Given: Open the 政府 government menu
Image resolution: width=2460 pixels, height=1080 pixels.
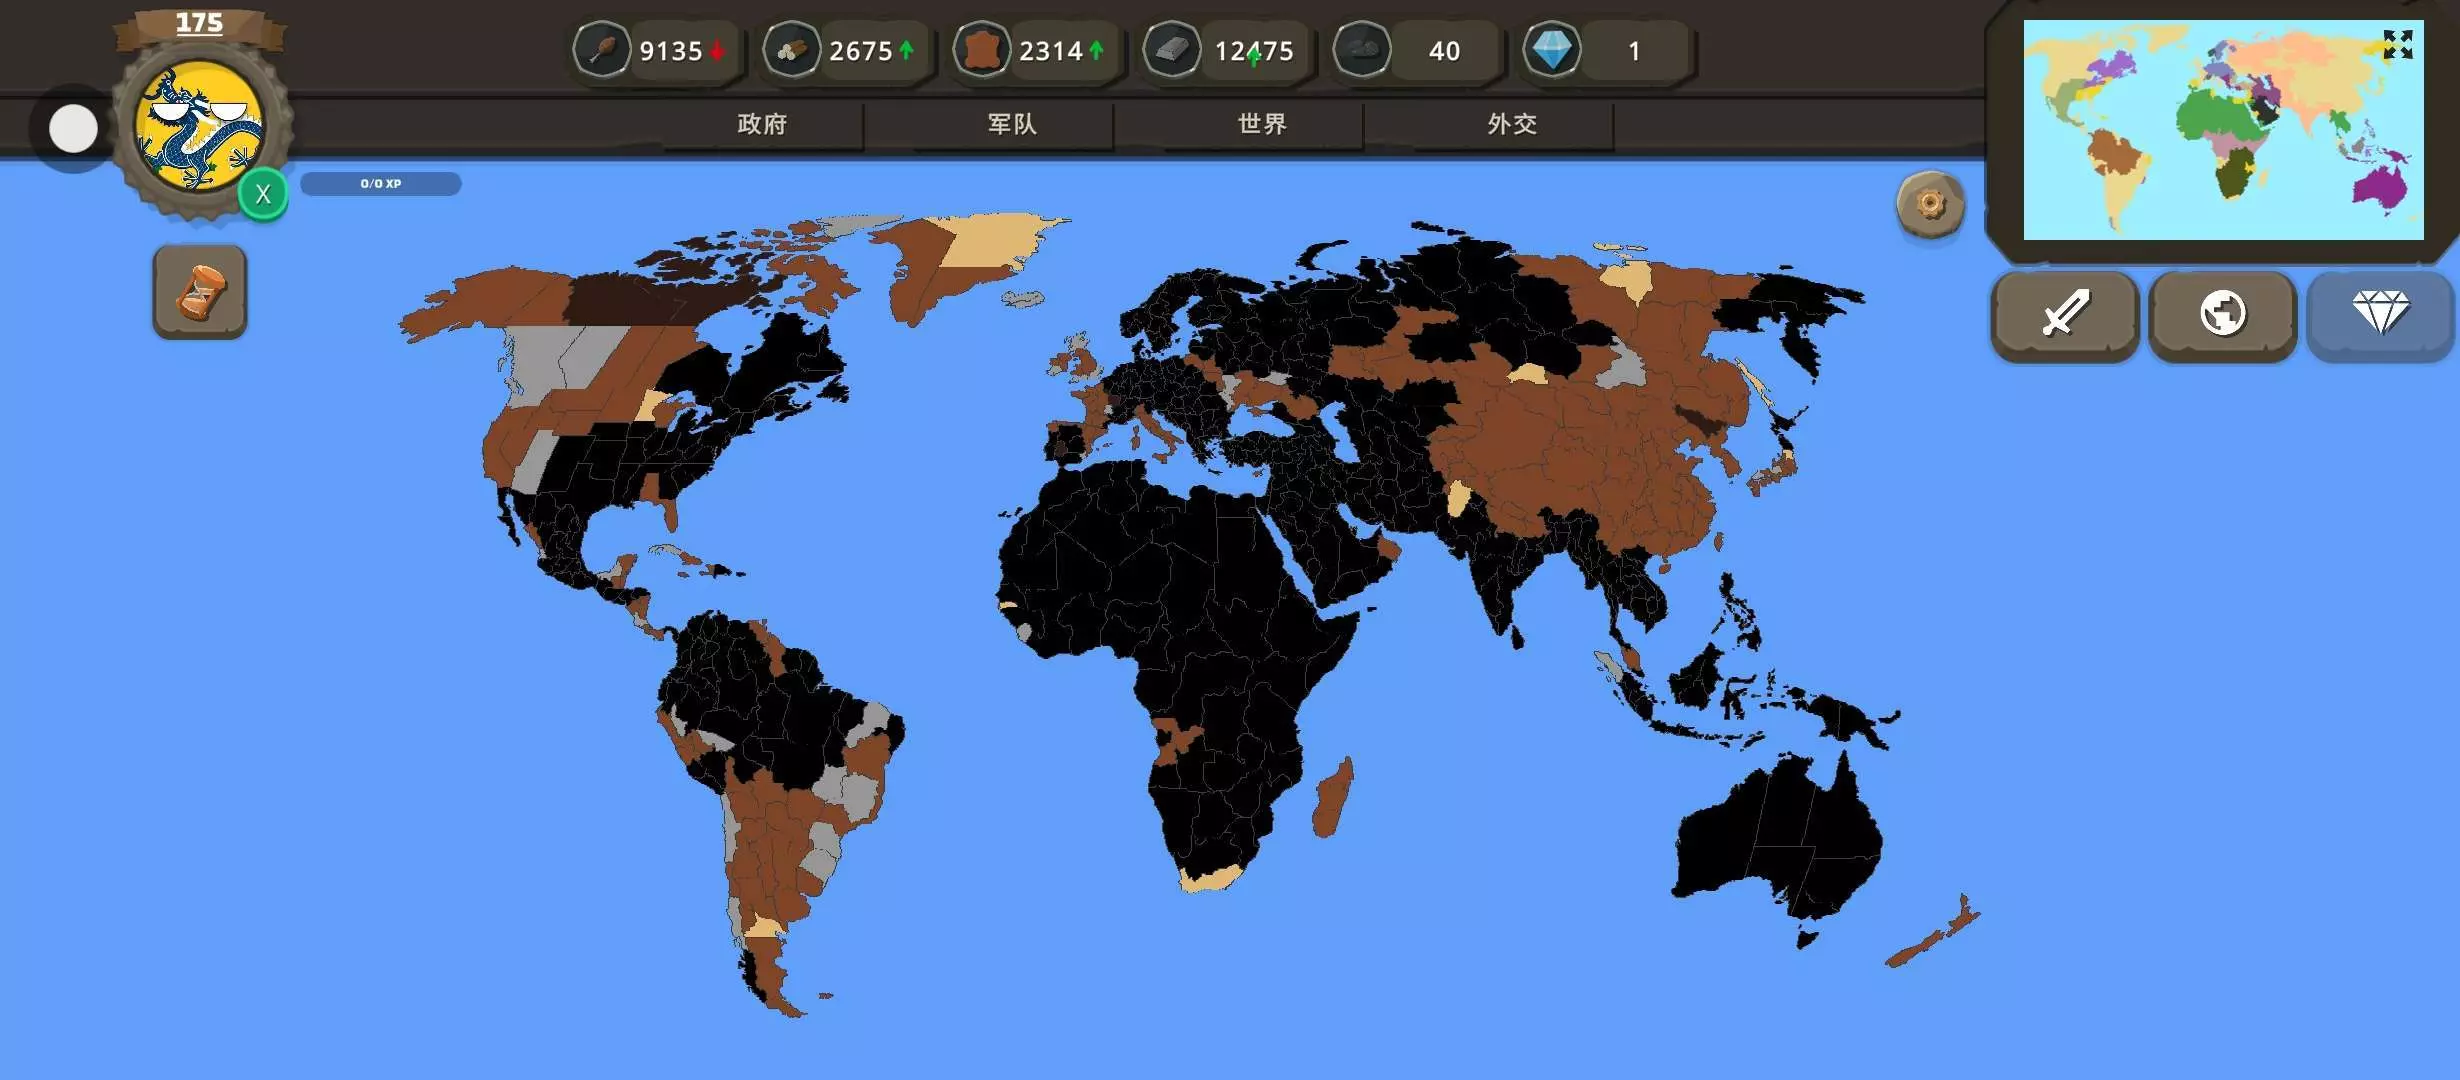Looking at the screenshot, I should click(762, 124).
